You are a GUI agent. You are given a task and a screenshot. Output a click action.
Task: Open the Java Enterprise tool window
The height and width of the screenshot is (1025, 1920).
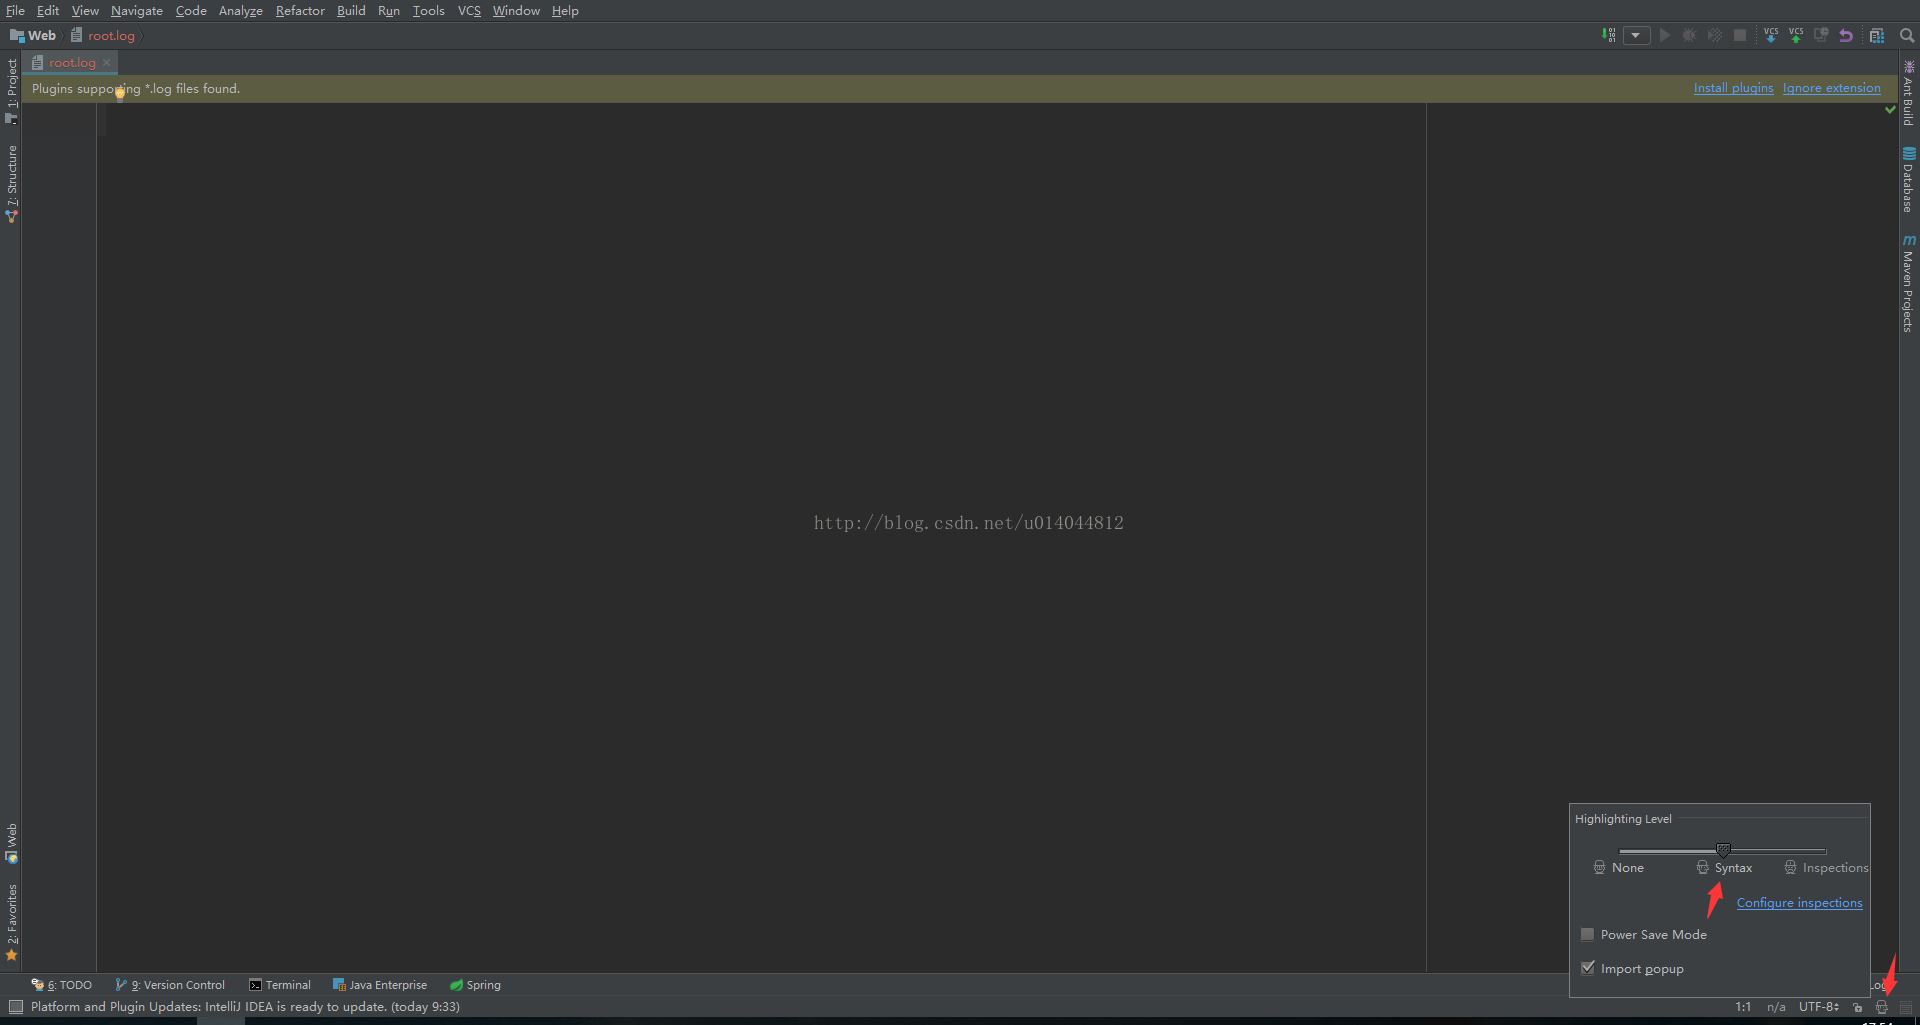(x=380, y=984)
